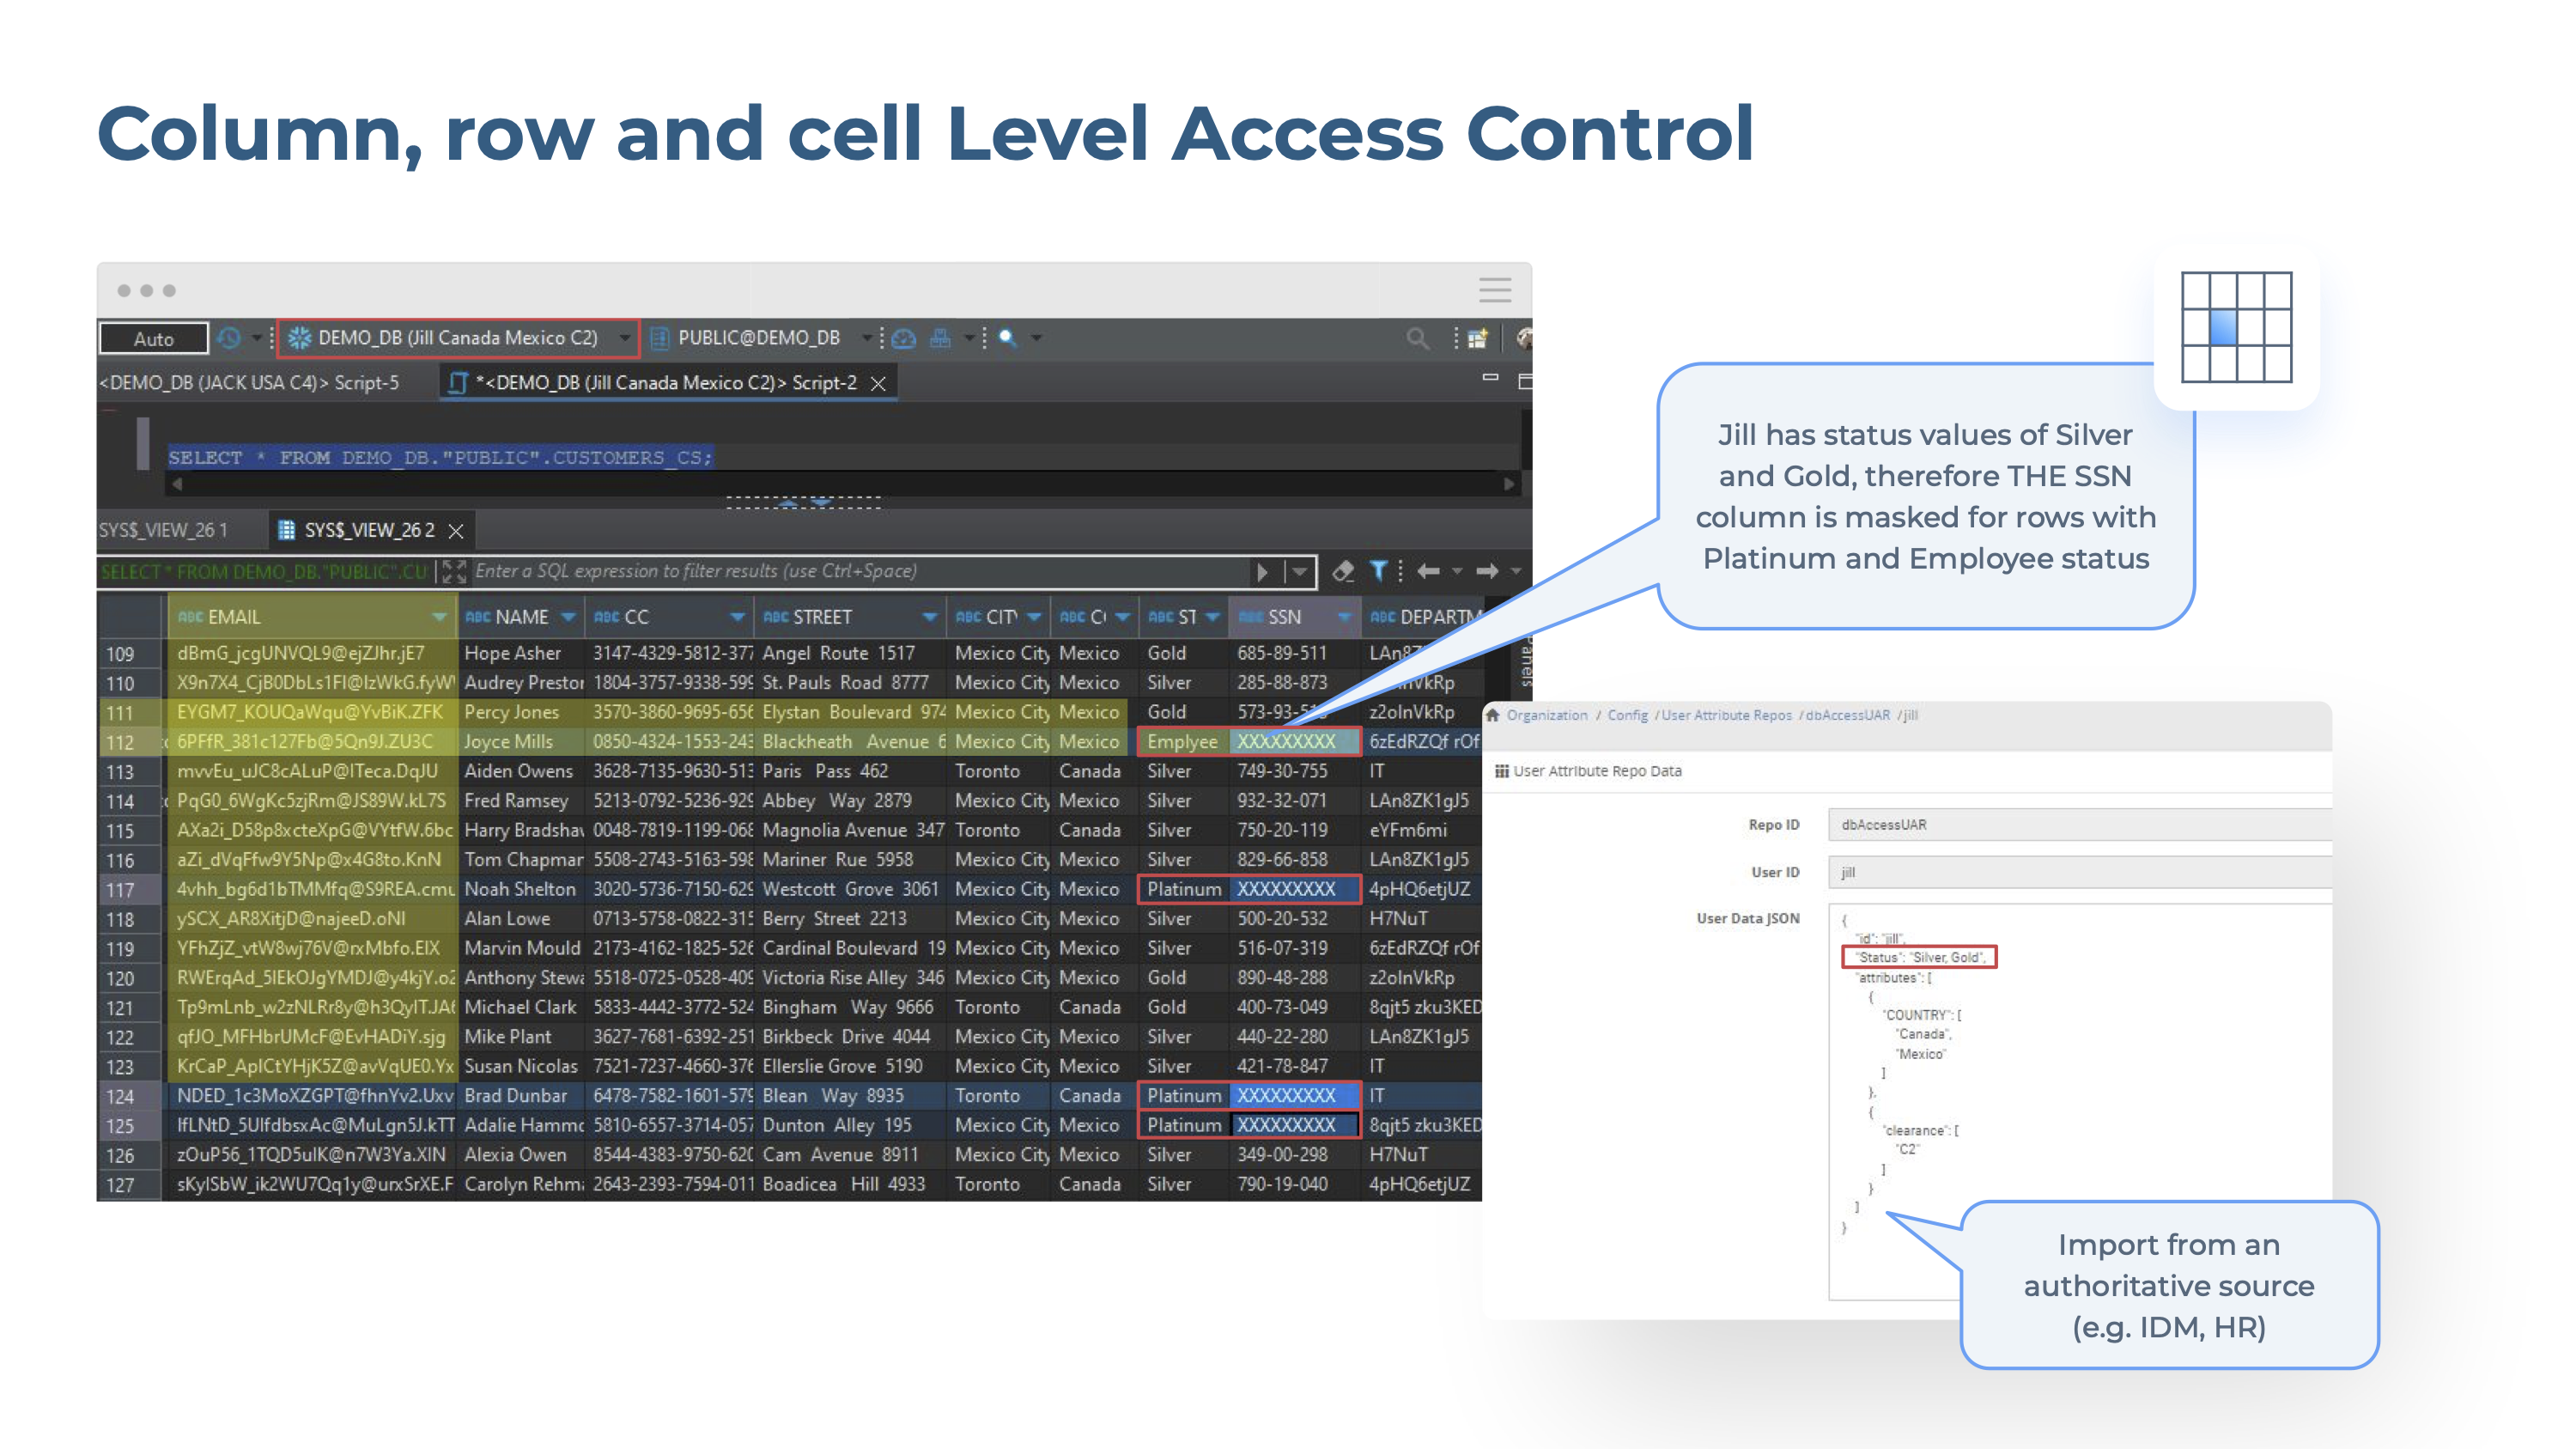The height and width of the screenshot is (1449, 2576).
Task: Open the dashboard gauge icon
Action: pyautogui.click(x=903, y=338)
